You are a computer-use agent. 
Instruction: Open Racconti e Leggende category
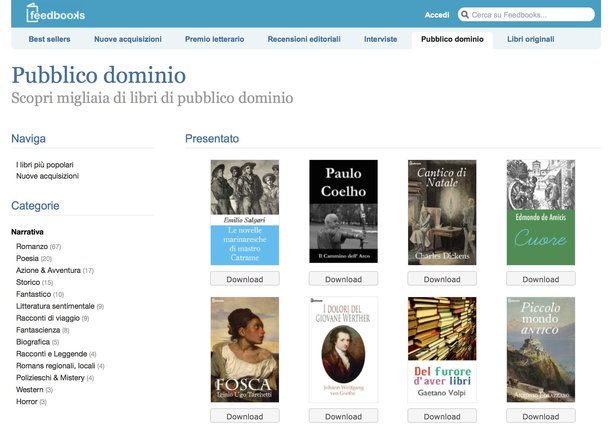coord(51,354)
